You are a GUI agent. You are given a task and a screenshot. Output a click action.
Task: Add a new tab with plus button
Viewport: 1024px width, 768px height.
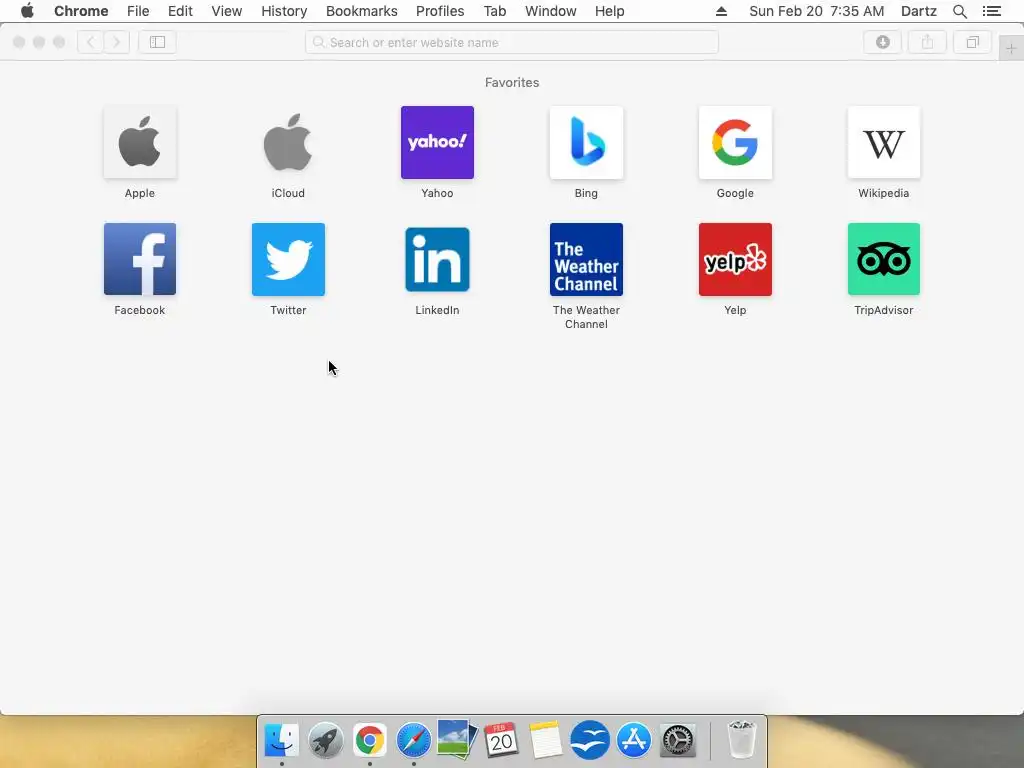pos(1011,49)
